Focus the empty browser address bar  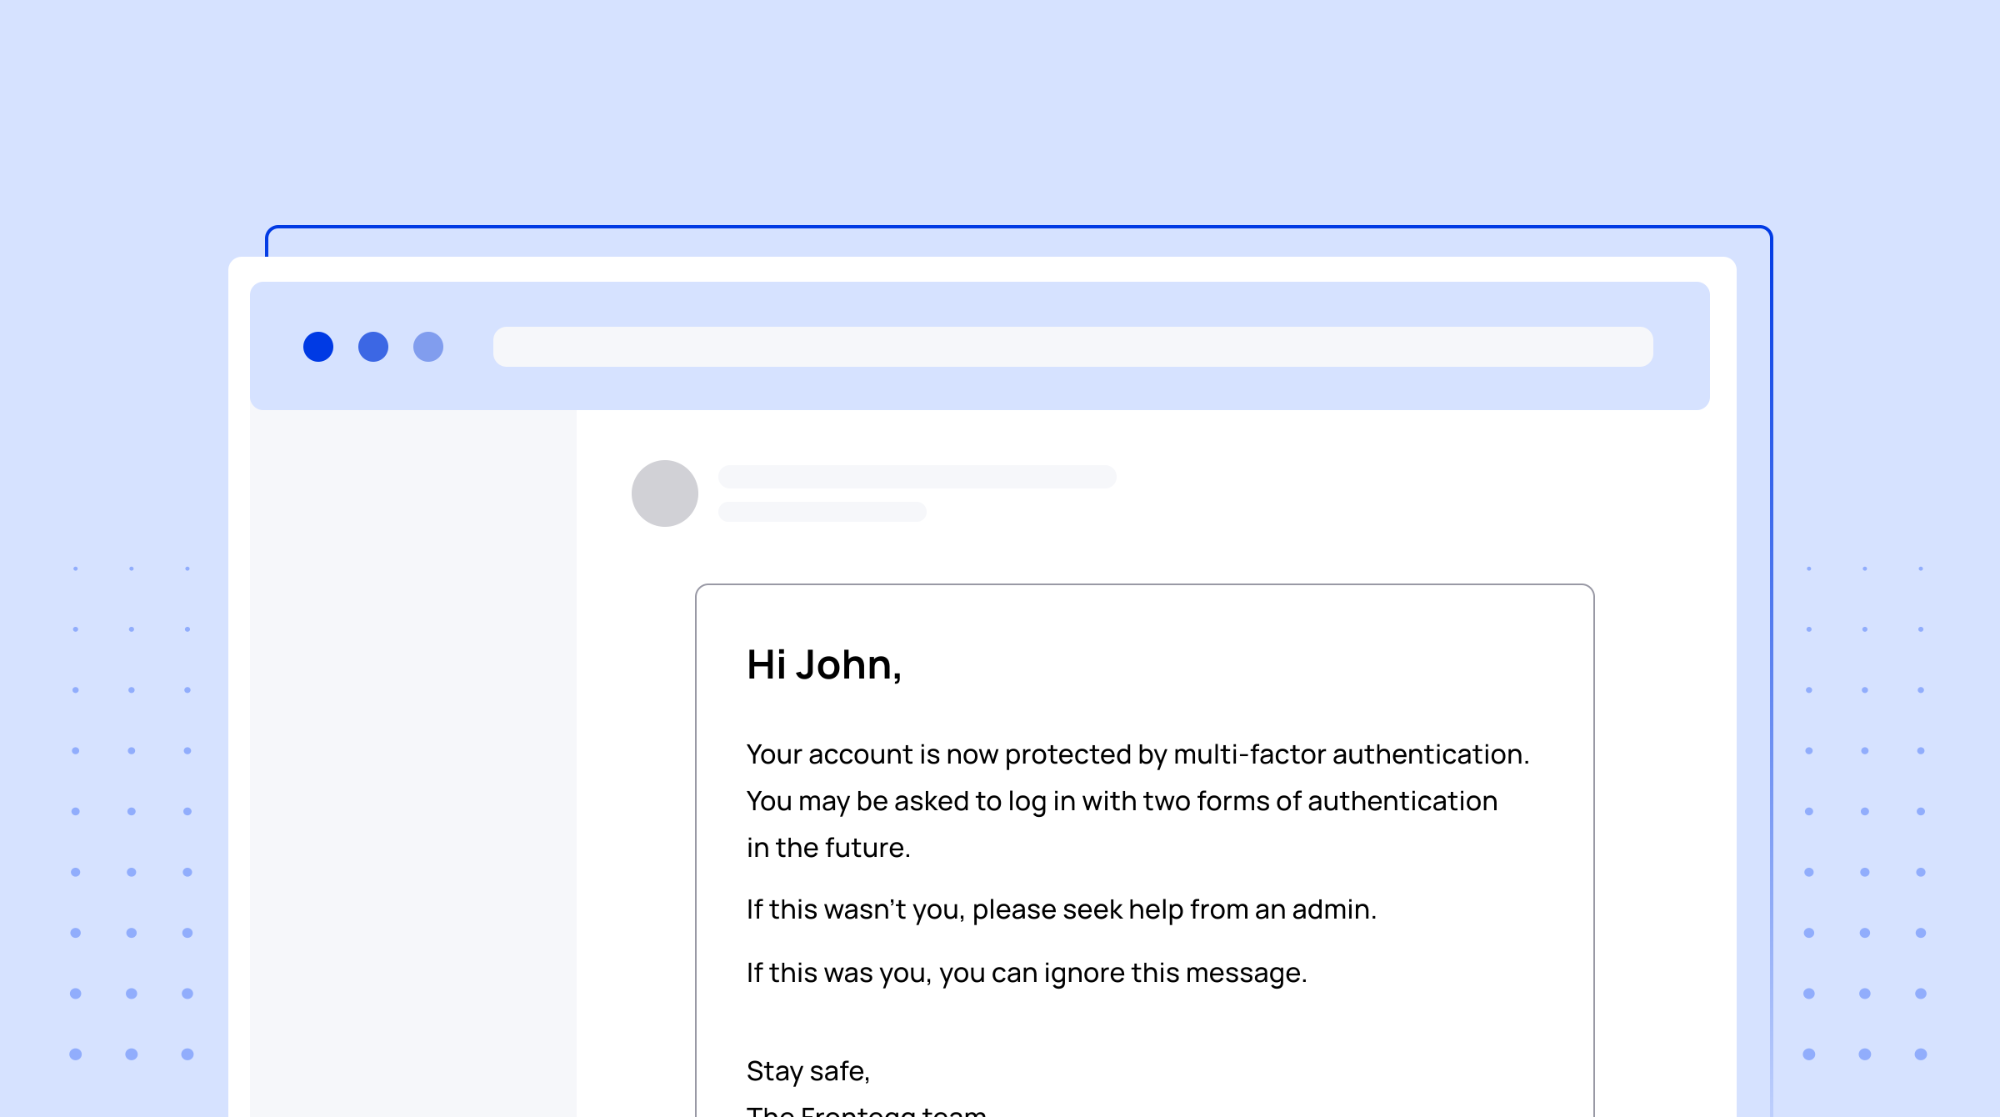[x=1073, y=347]
